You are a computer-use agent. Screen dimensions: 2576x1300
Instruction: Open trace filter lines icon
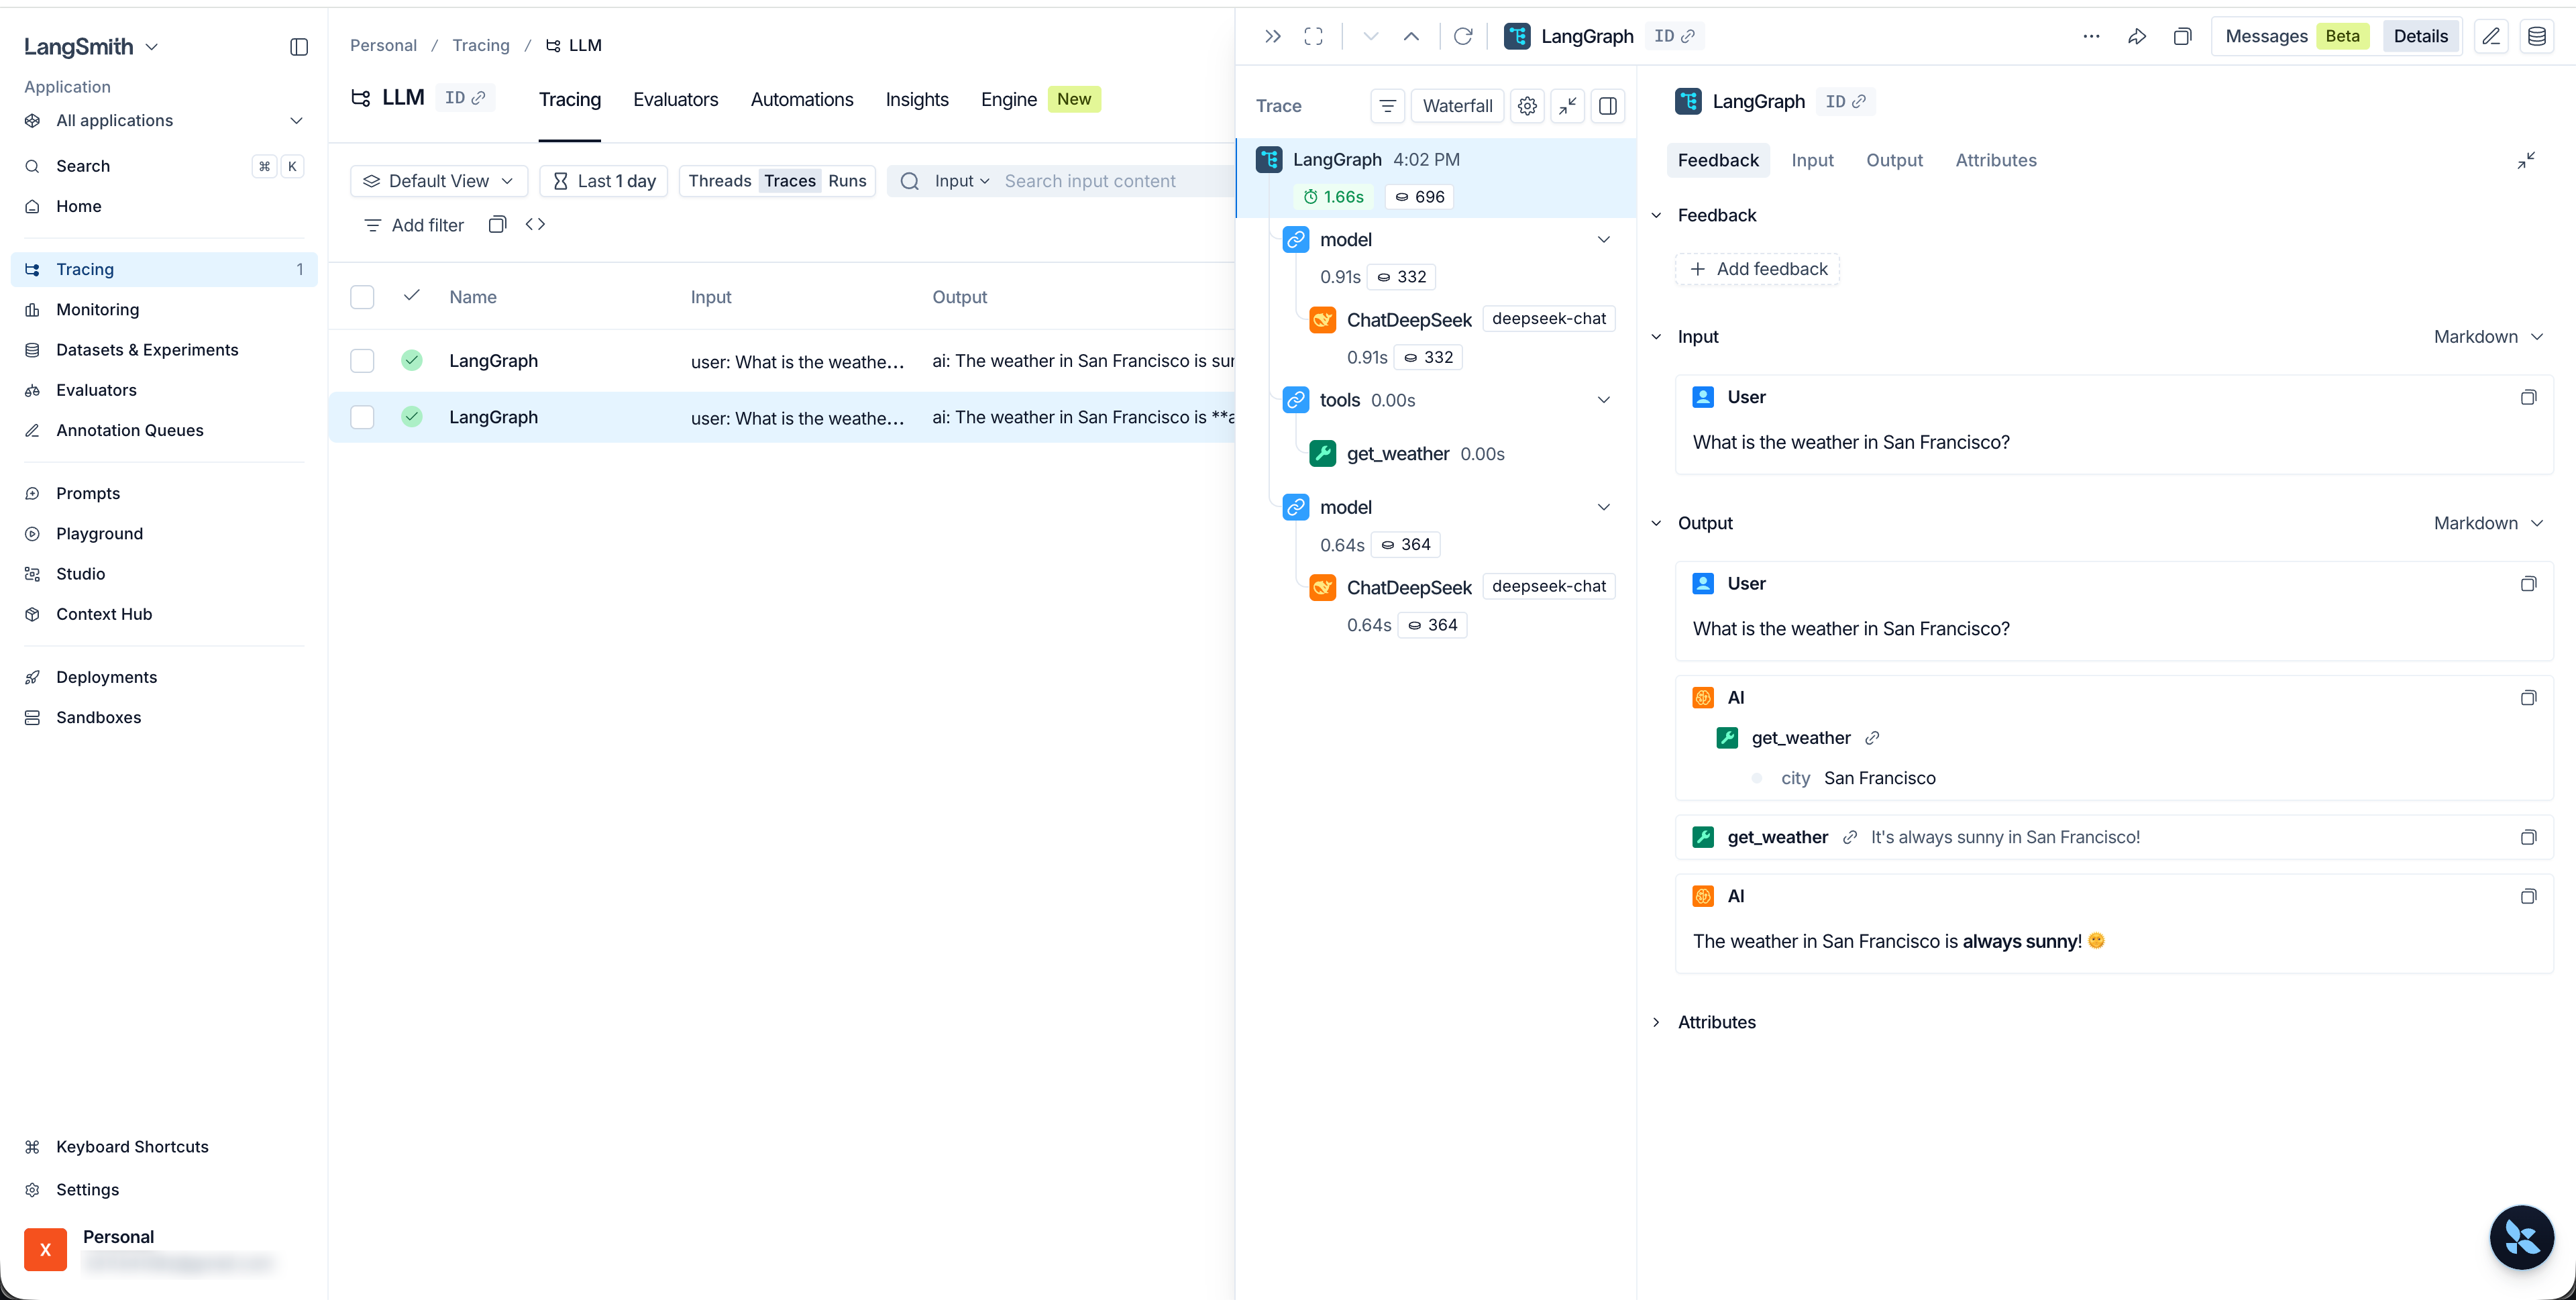pyautogui.click(x=1387, y=106)
